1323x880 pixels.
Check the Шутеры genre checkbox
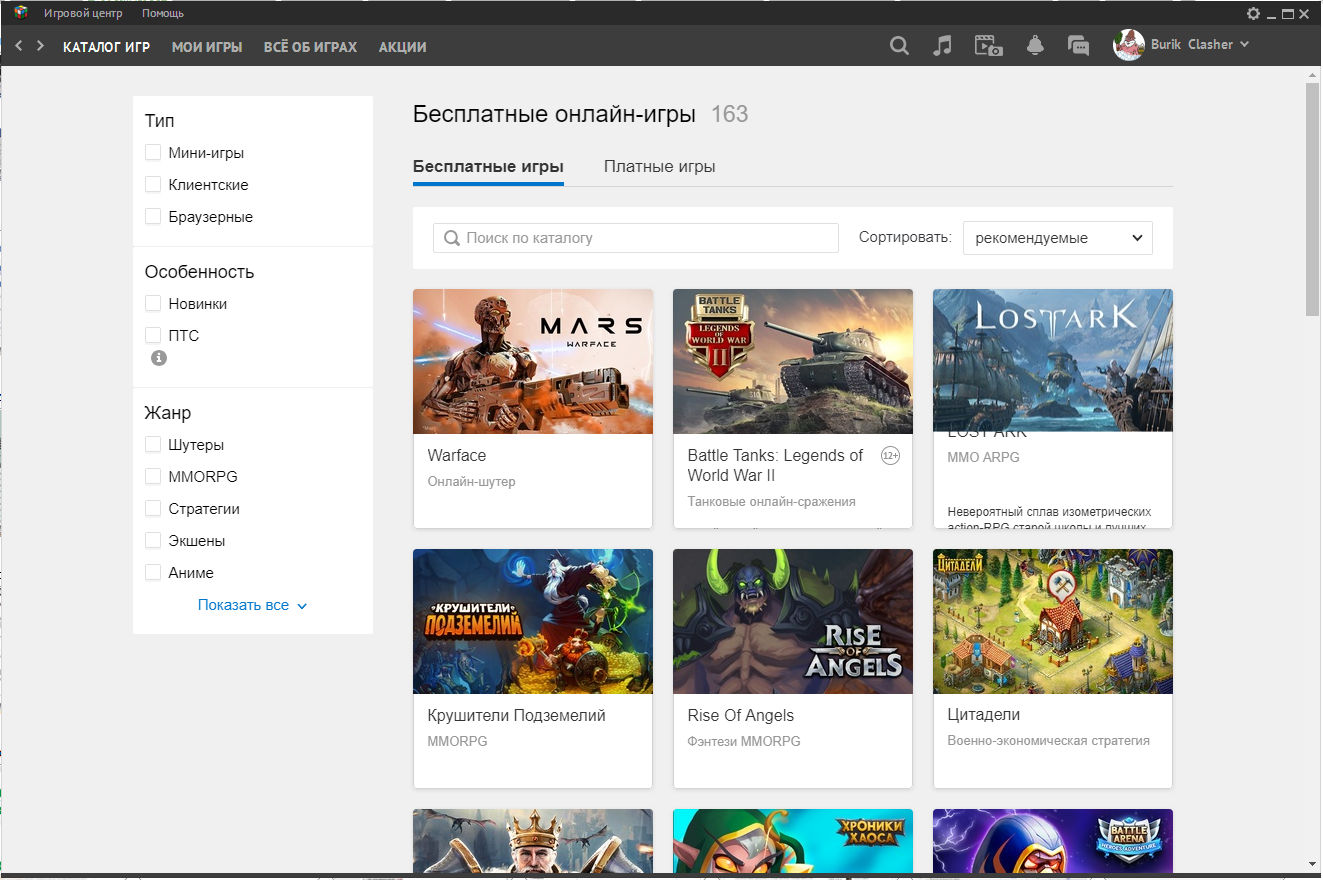click(153, 445)
